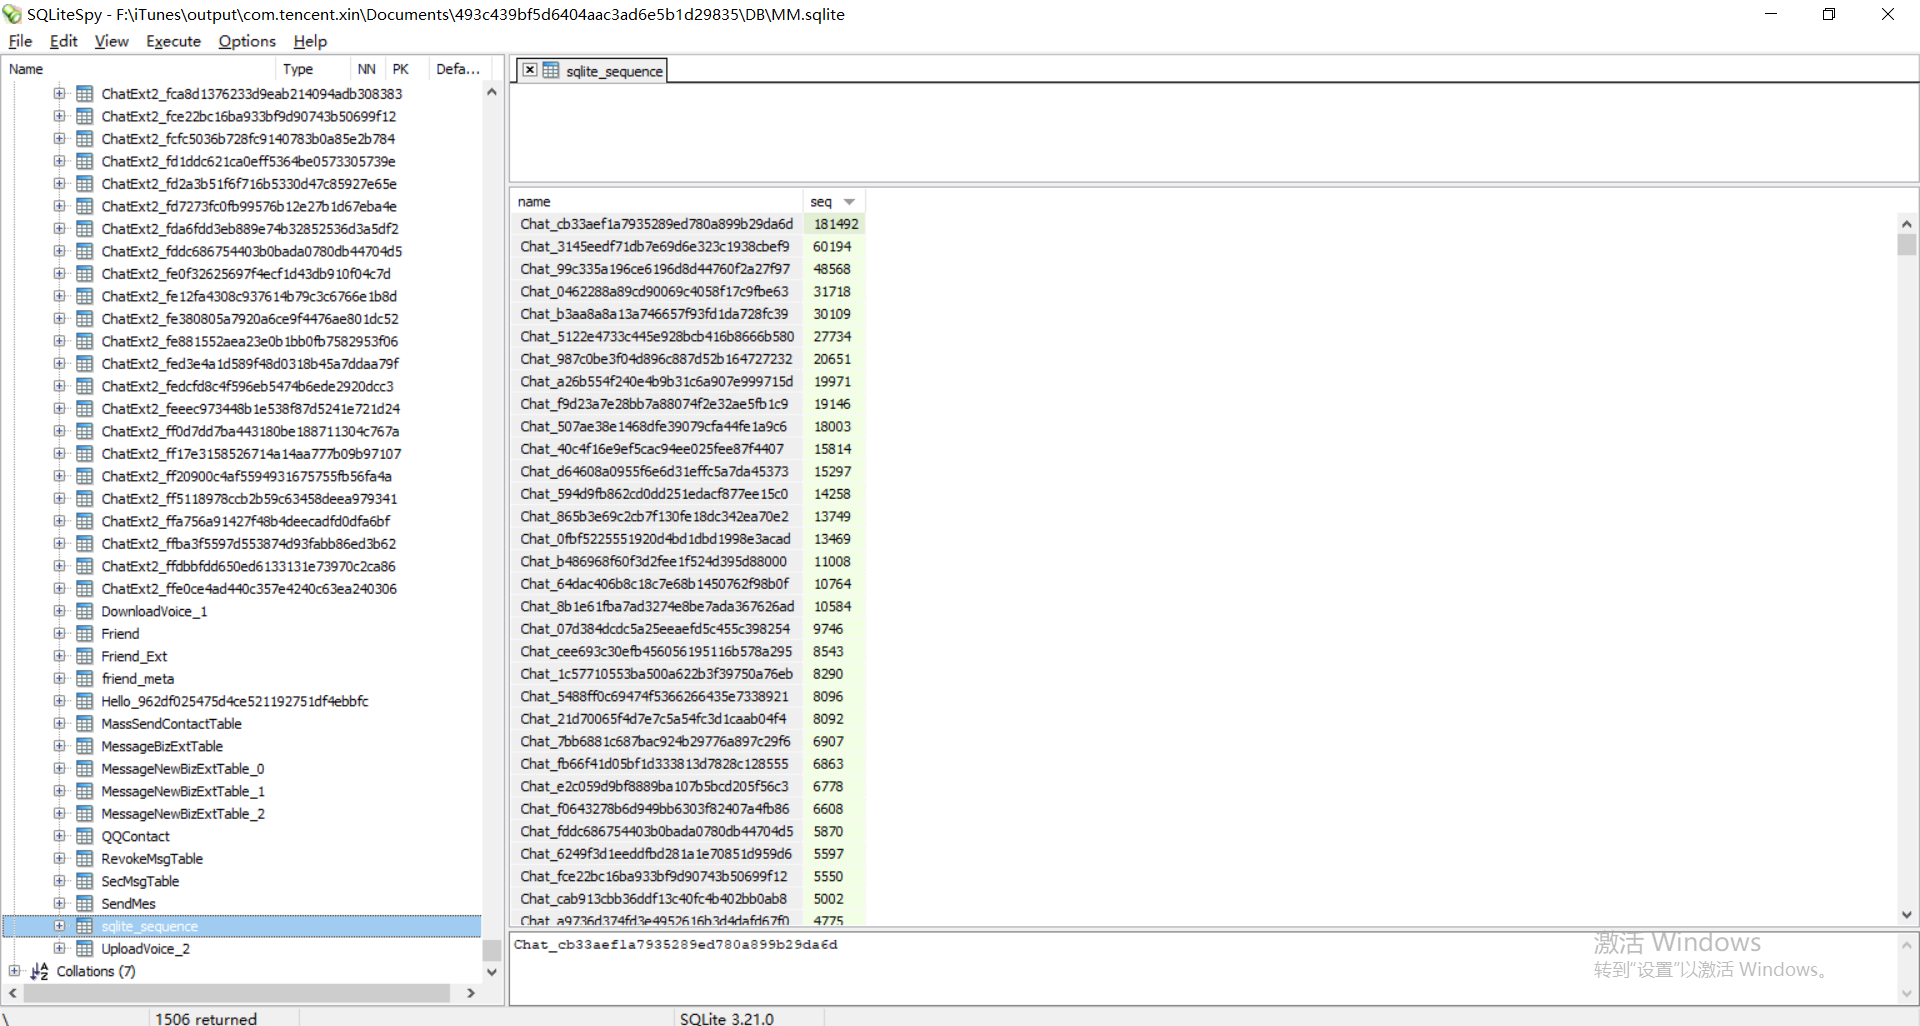Click the table icon next to UploadVoice_2

coord(85,948)
